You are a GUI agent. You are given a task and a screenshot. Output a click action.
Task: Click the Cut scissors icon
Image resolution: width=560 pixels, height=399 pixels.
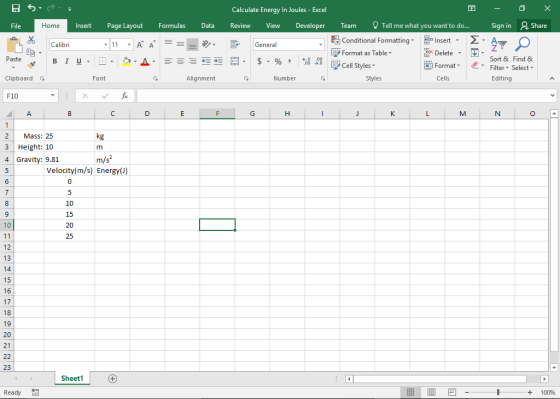pos(31,40)
